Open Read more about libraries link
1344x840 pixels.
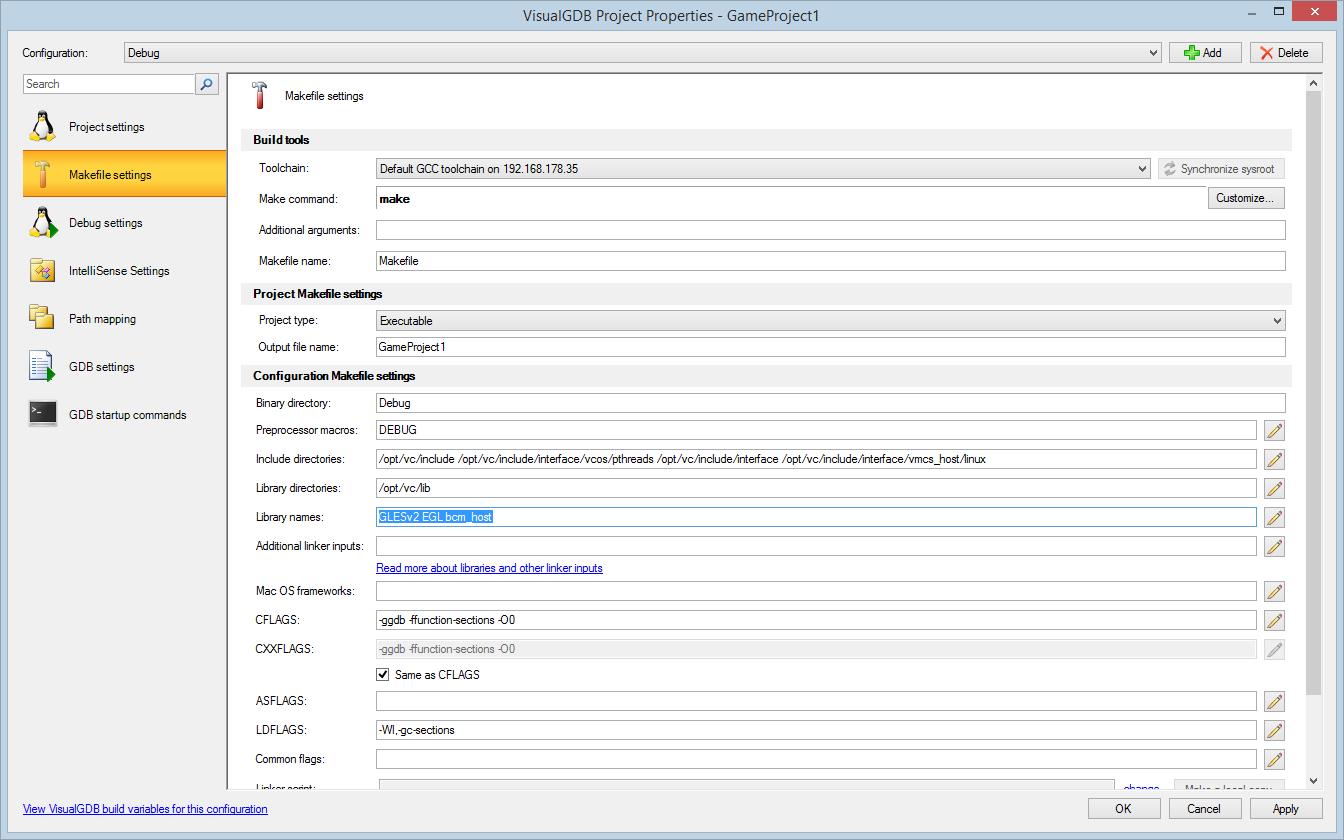tap(489, 568)
